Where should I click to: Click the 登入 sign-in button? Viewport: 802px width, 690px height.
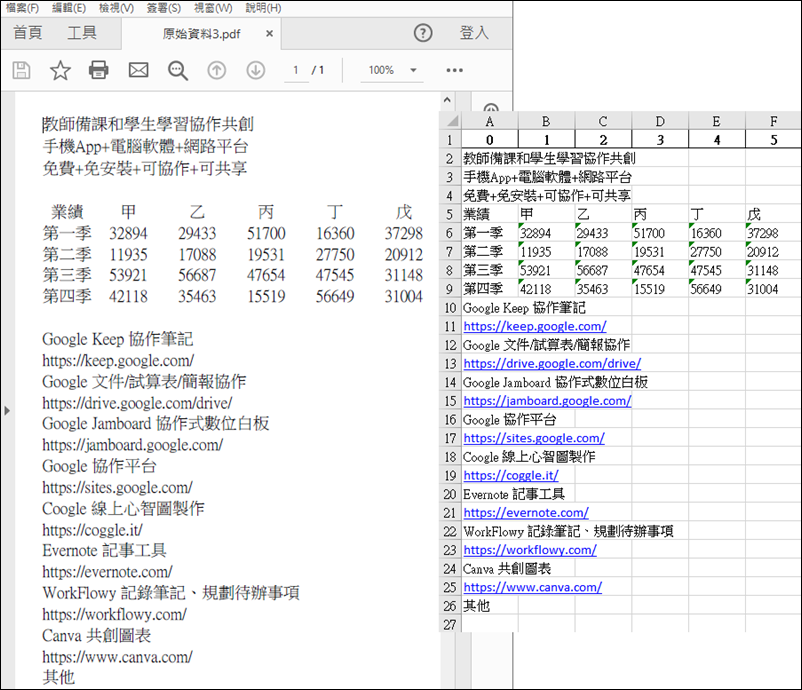pos(474,33)
